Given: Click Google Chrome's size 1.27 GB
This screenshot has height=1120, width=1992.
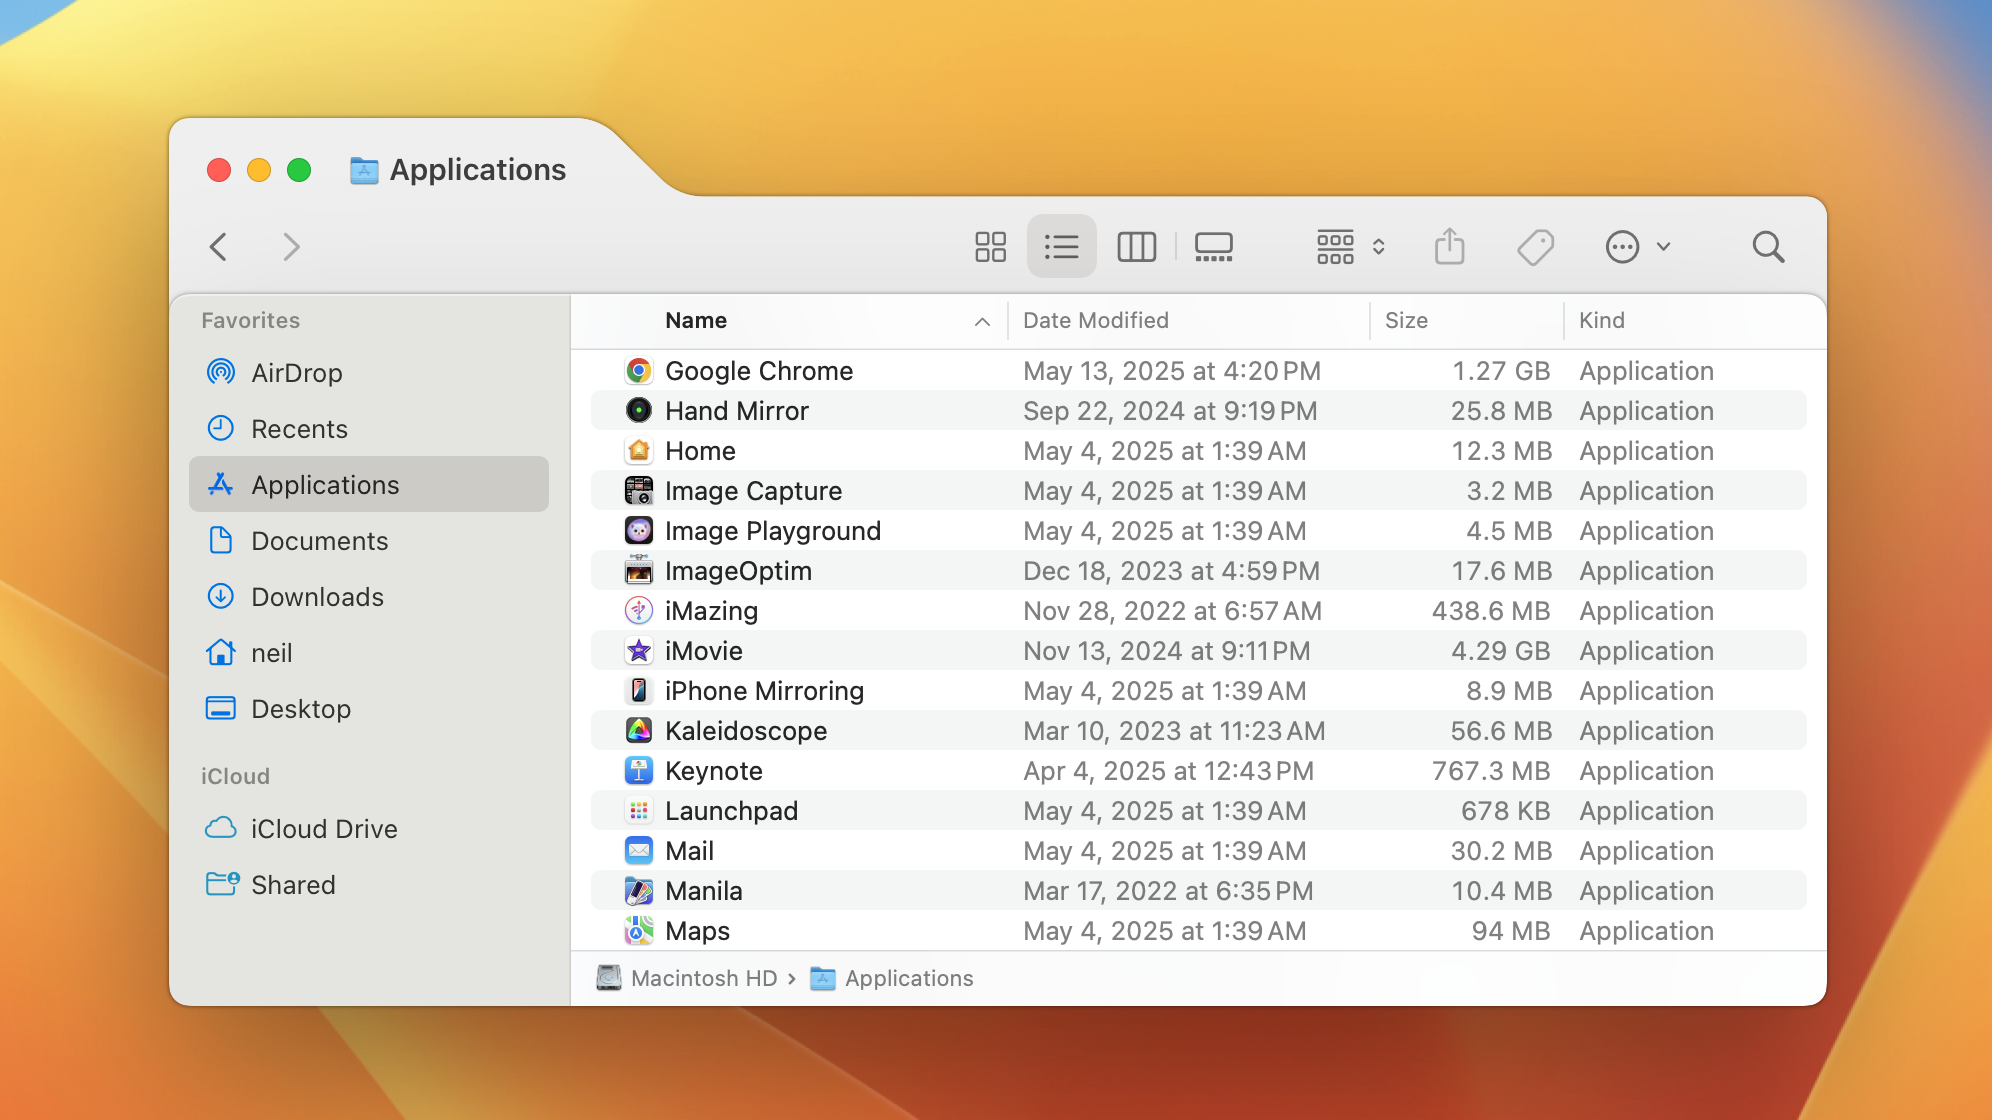Looking at the screenshot, I should [1501, 371].
